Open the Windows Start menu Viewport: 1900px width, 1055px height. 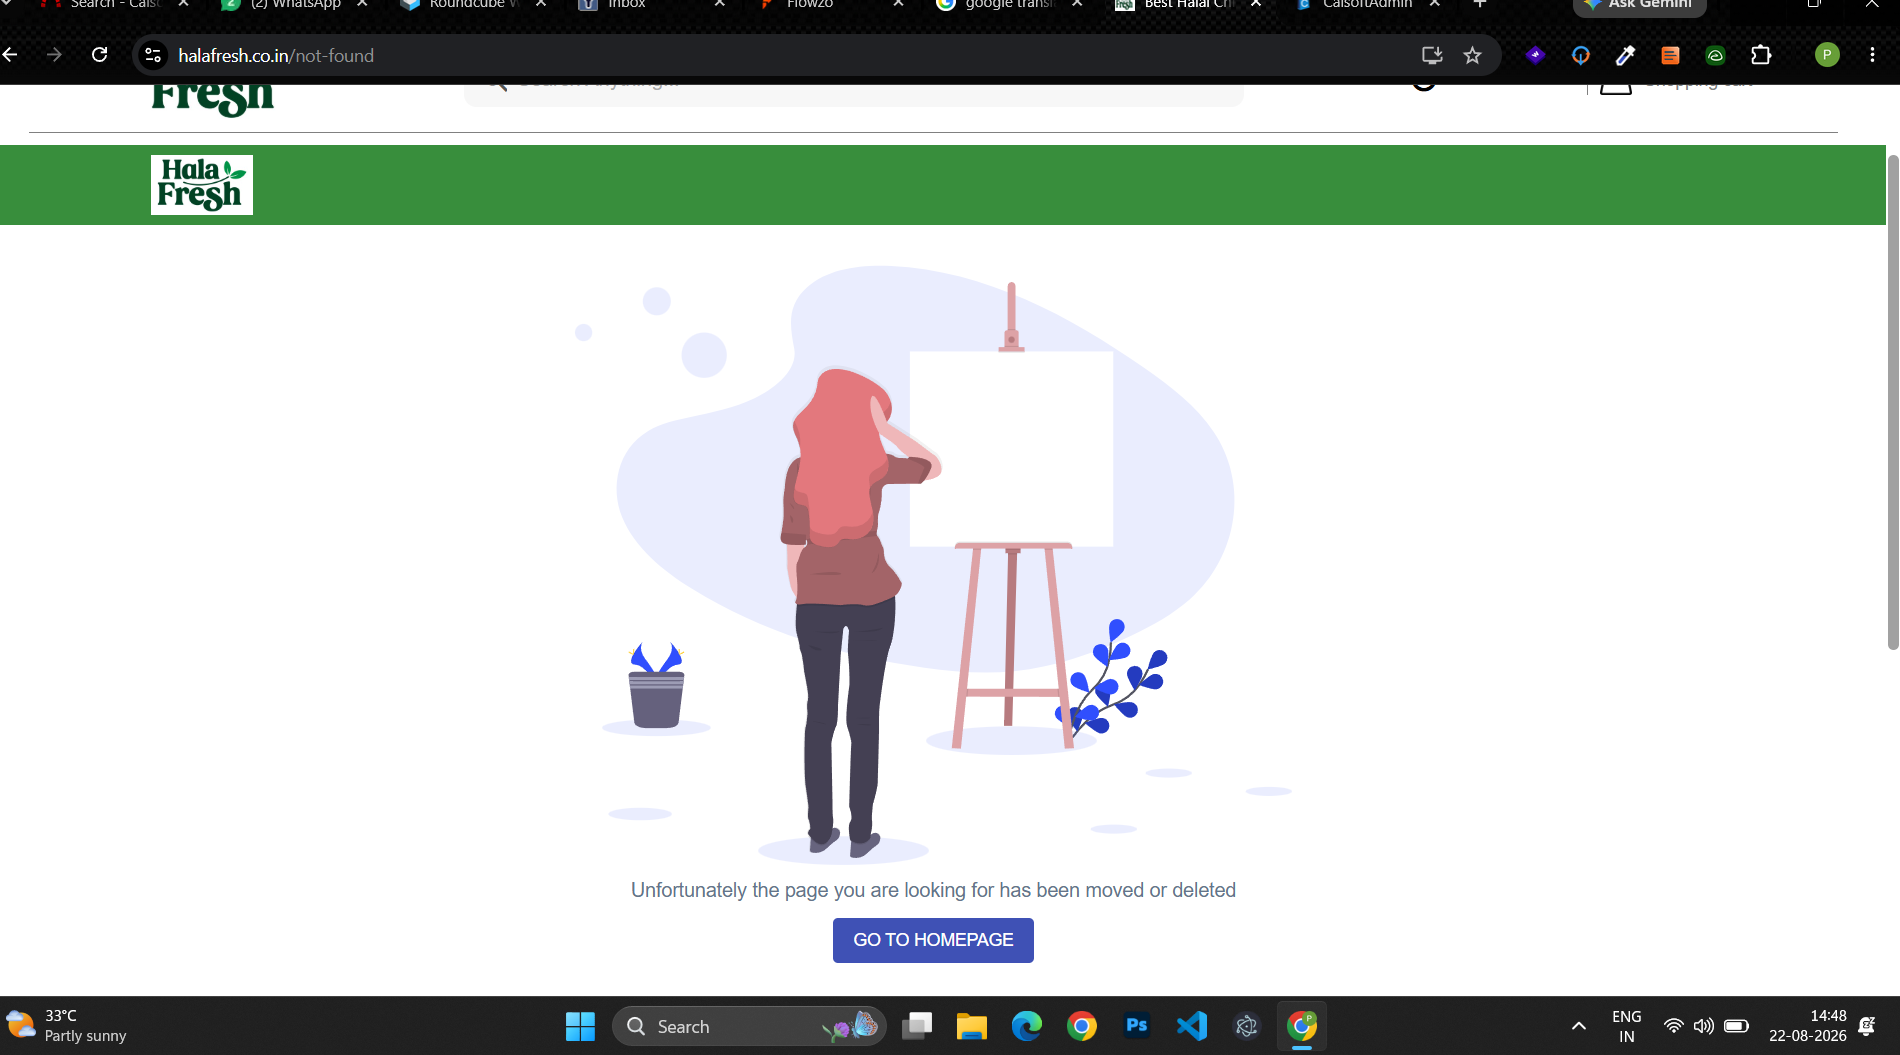(580, 1026)
